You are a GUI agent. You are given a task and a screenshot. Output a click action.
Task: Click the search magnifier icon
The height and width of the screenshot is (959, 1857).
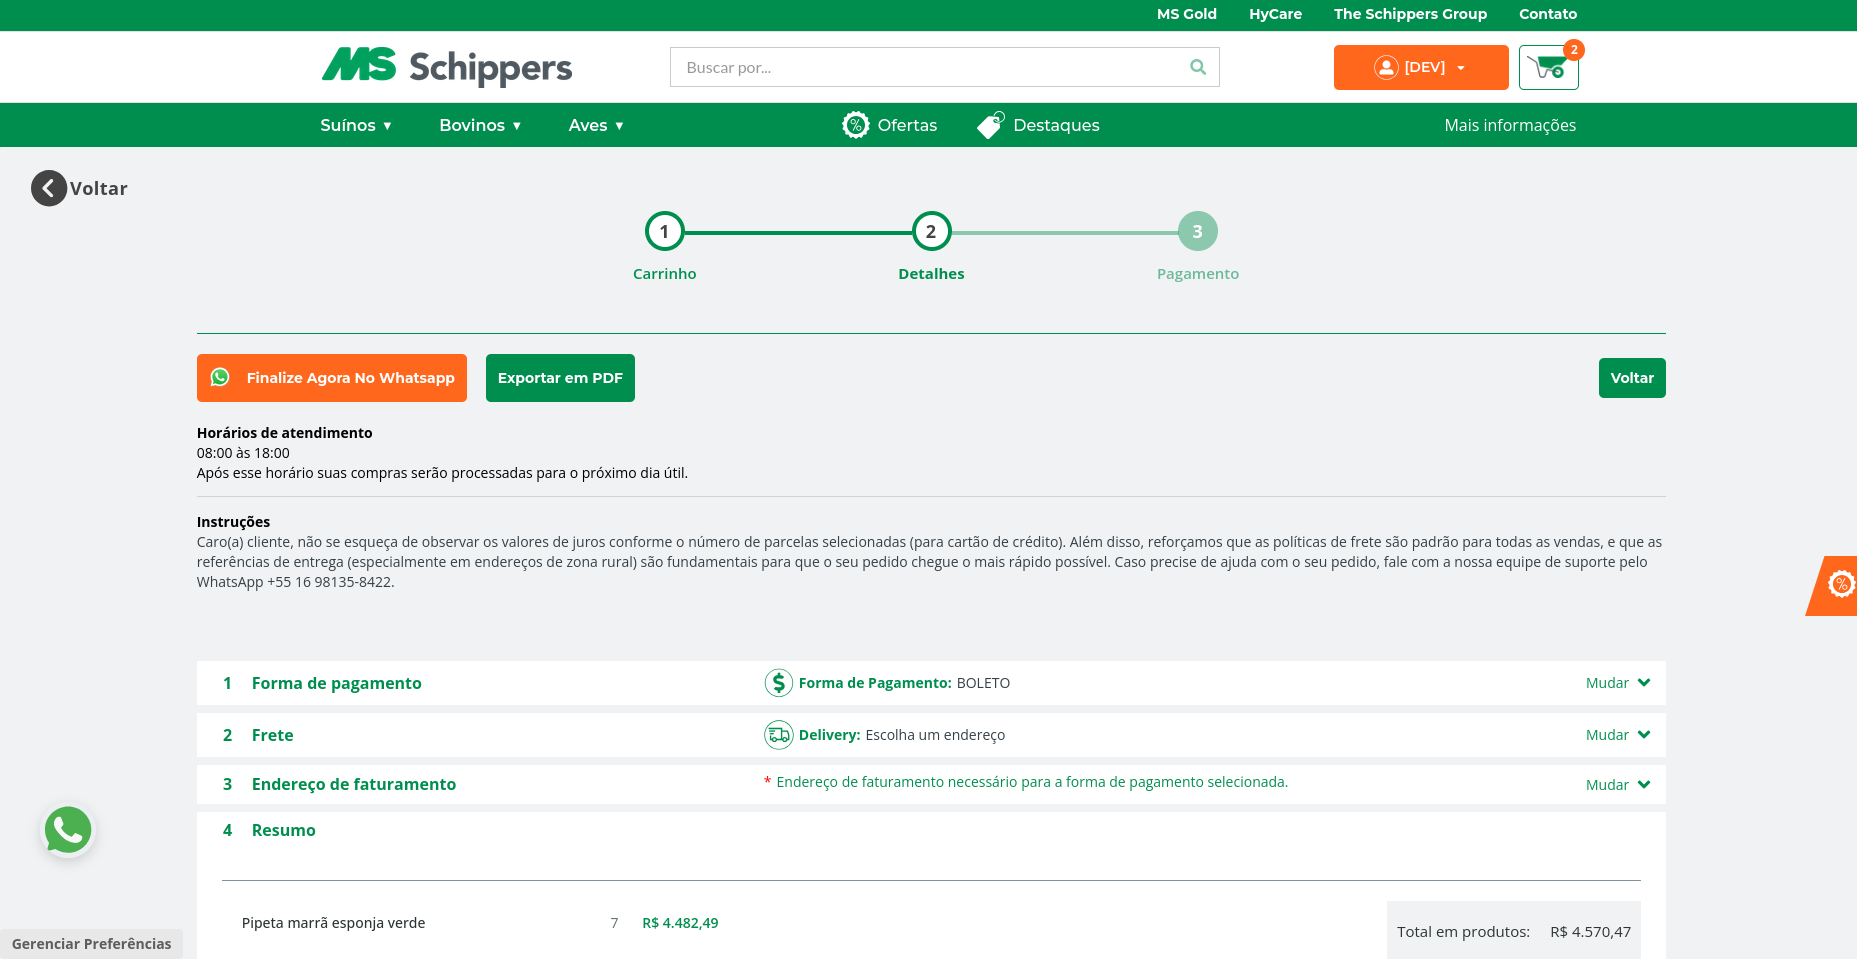[x=1197, y=67]
